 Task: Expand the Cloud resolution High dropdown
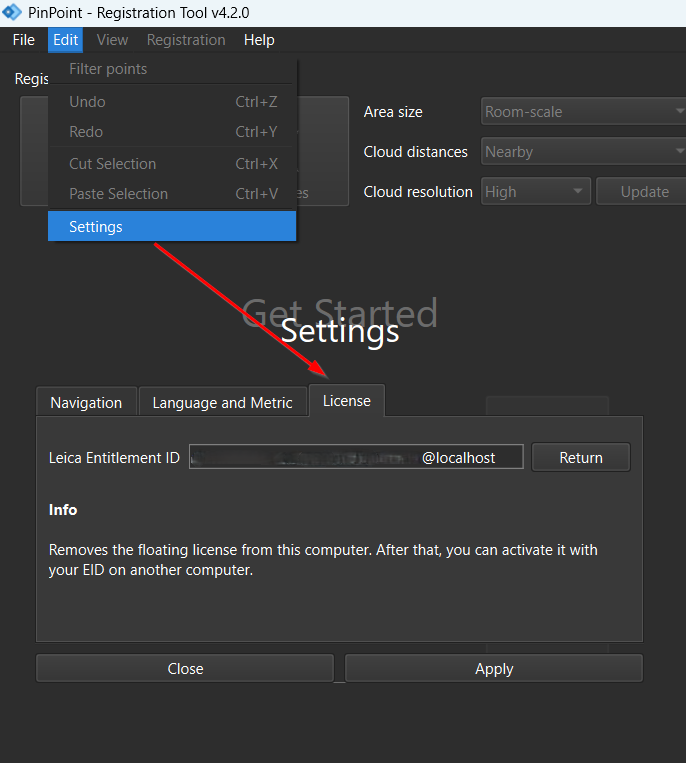click(x=536, y=191)
